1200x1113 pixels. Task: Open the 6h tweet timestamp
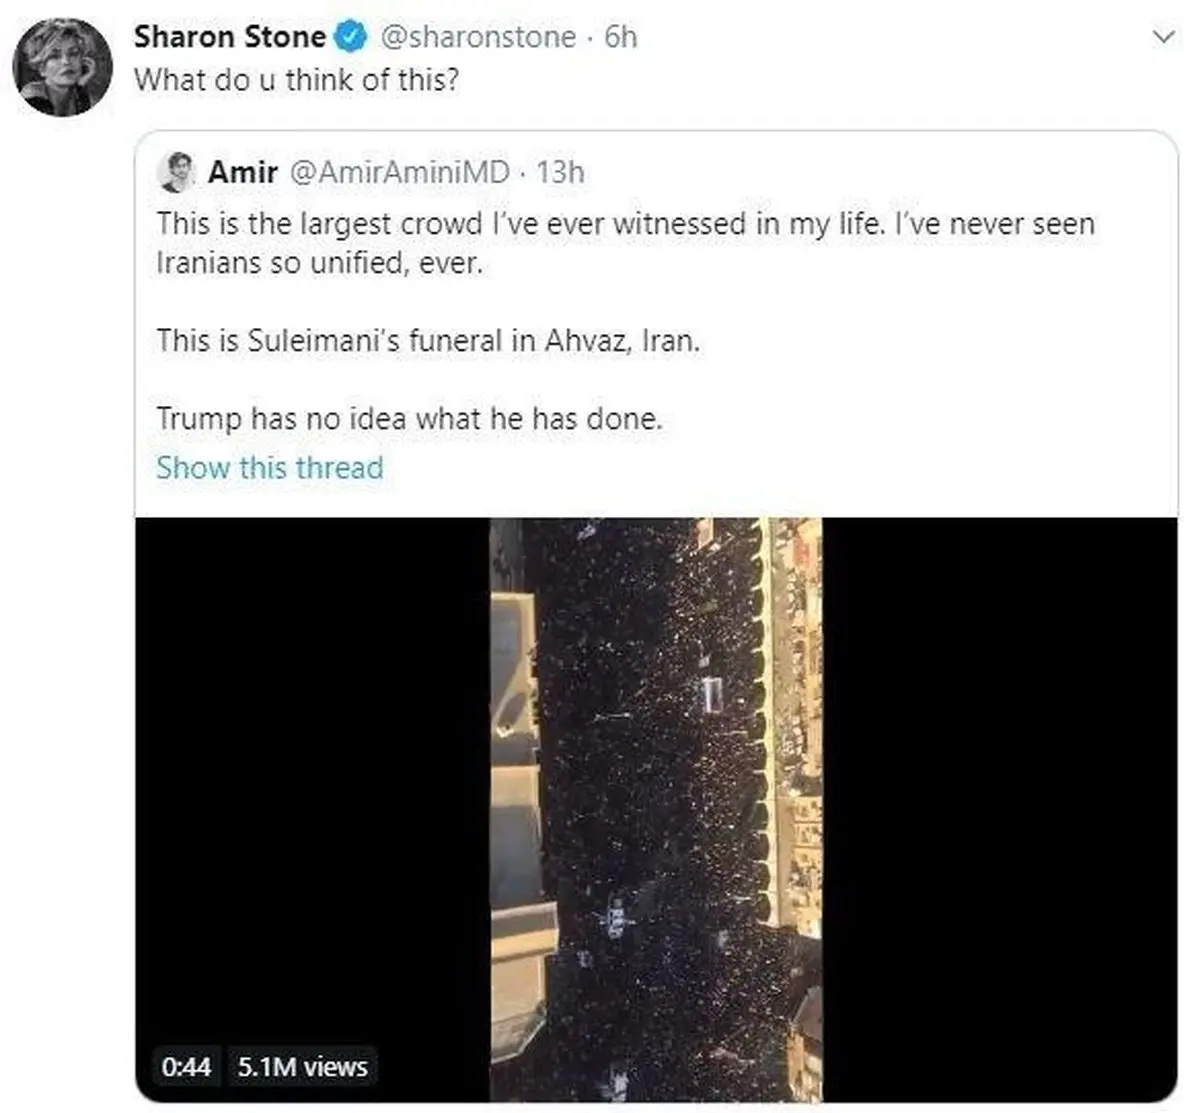point(621,37)
